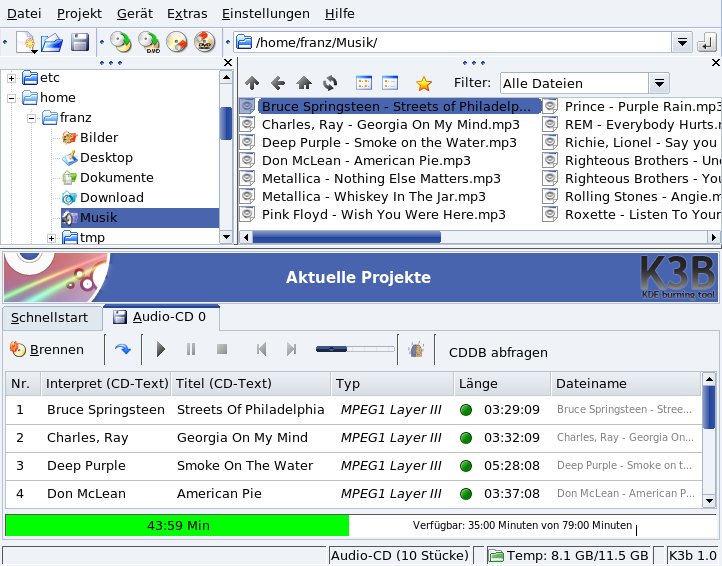Collapse the franz folder in tree

point(31,118)
